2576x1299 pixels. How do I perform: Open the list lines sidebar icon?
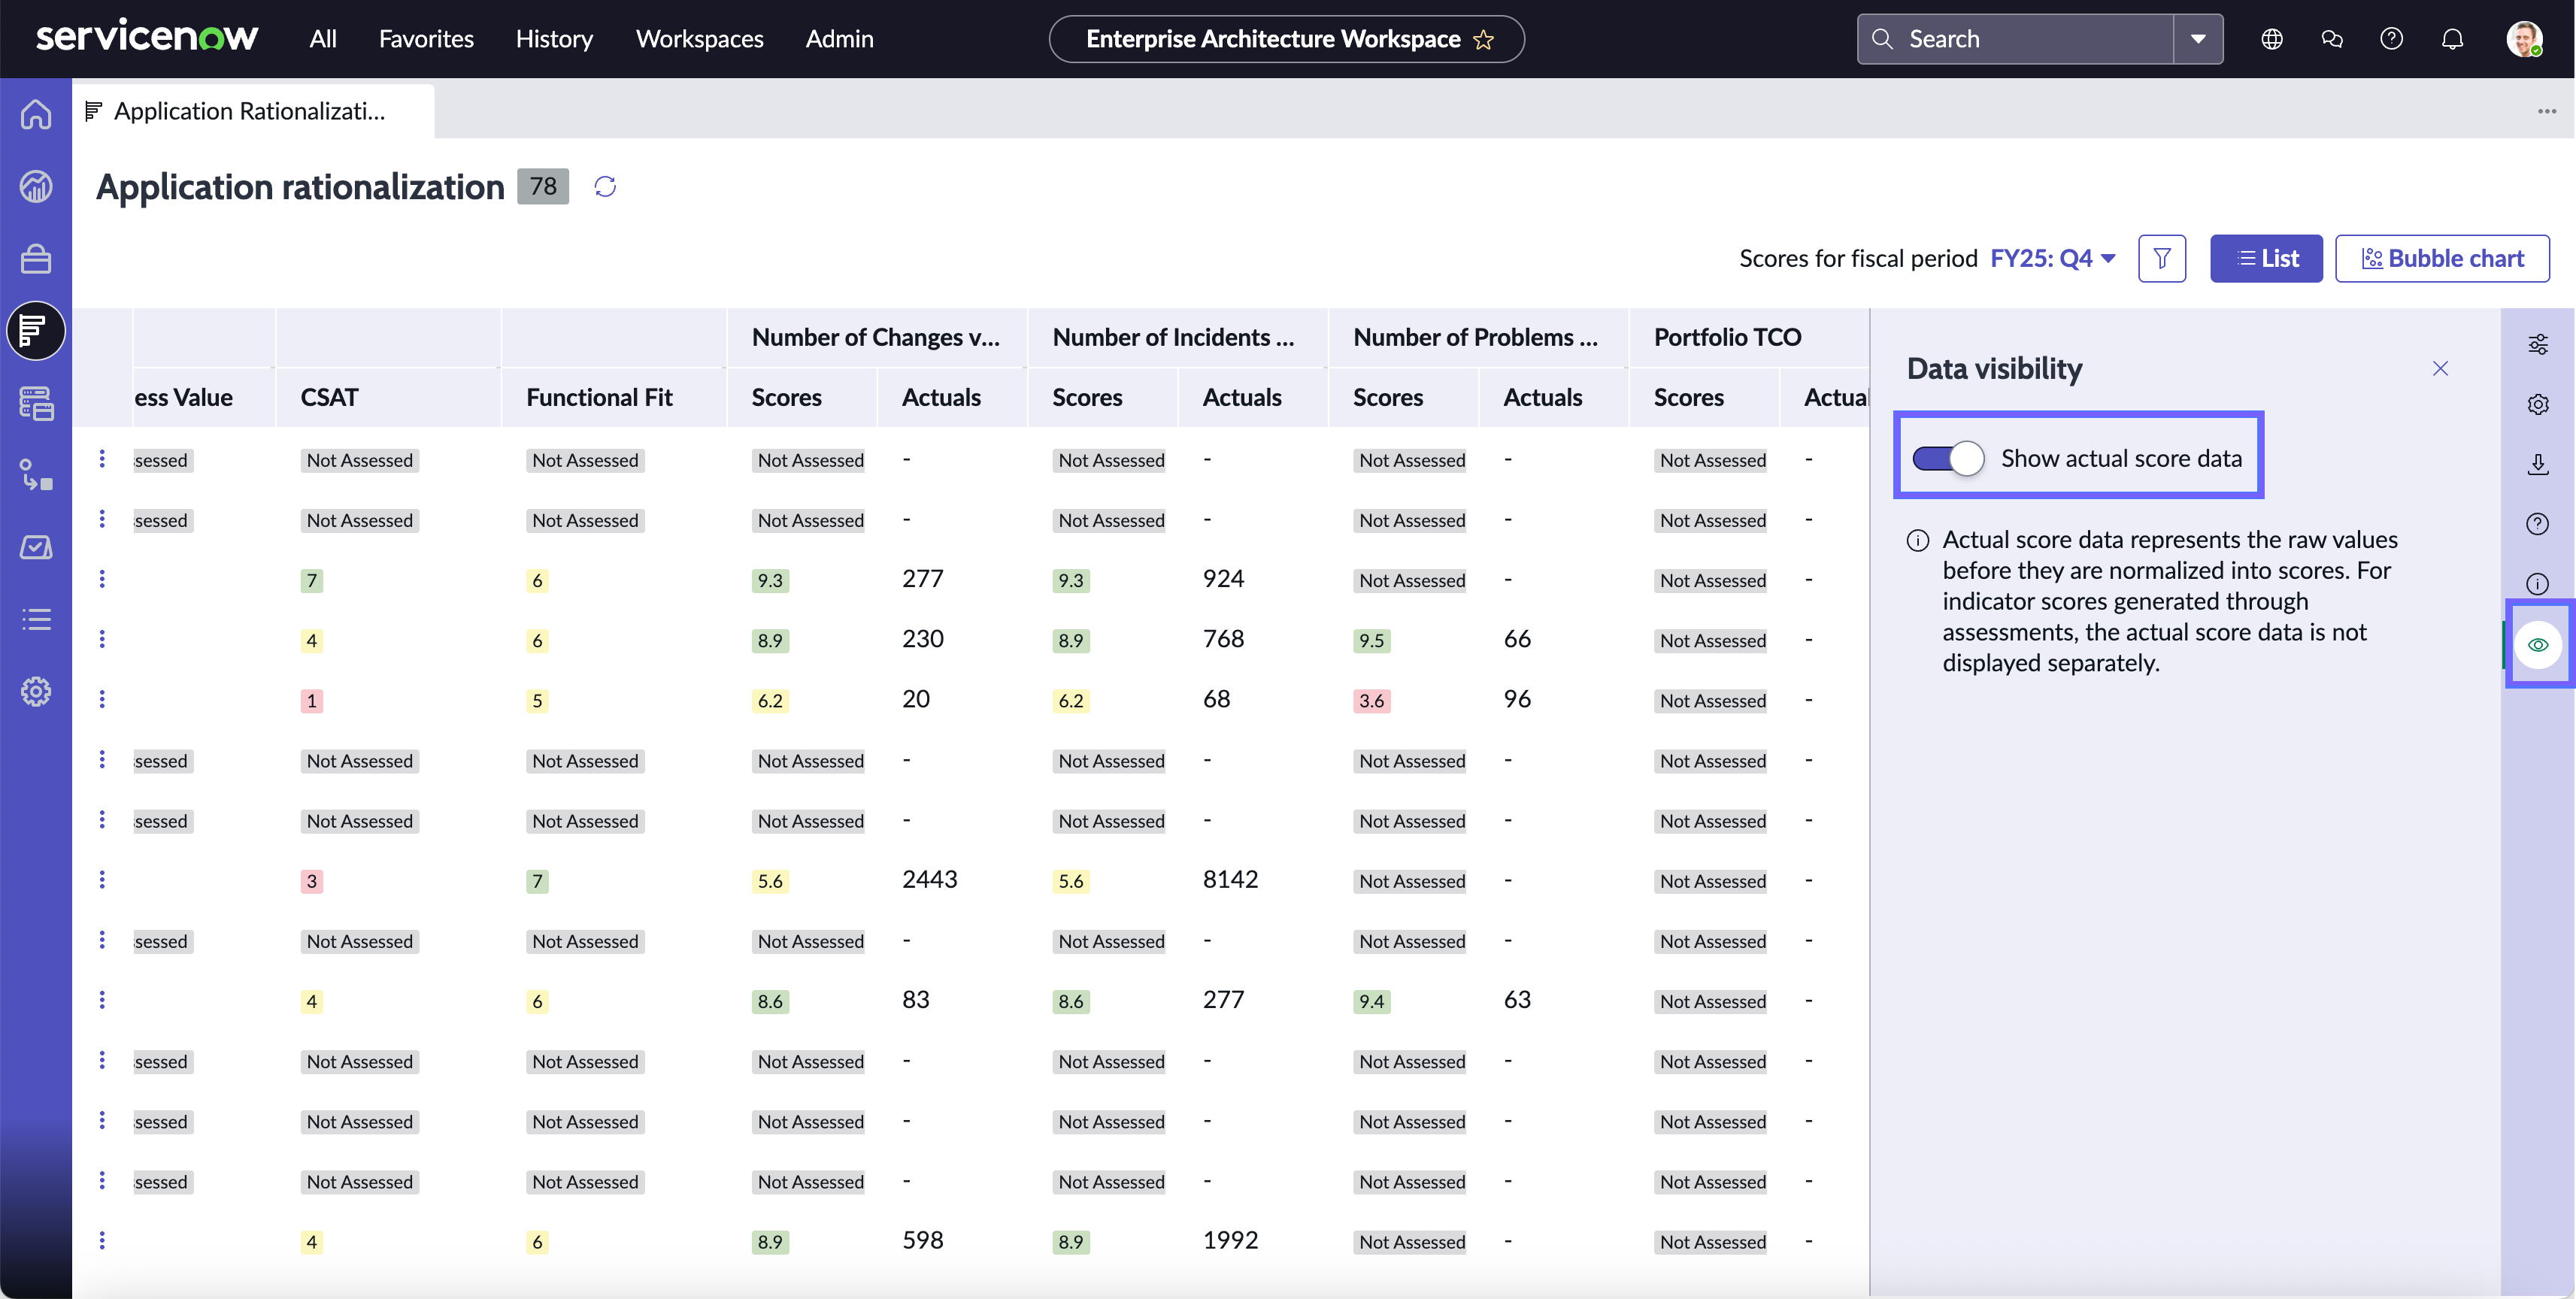(x=36, y=619)
